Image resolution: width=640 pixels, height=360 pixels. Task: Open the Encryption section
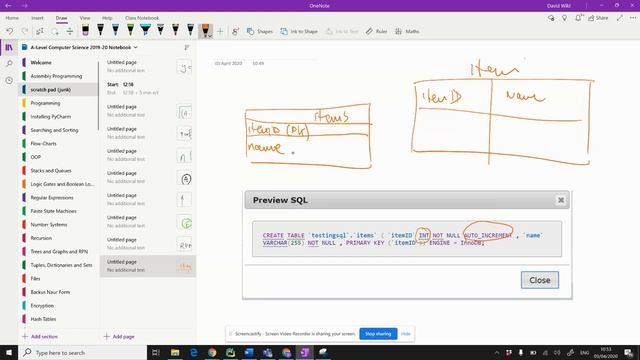pos(58,305)
